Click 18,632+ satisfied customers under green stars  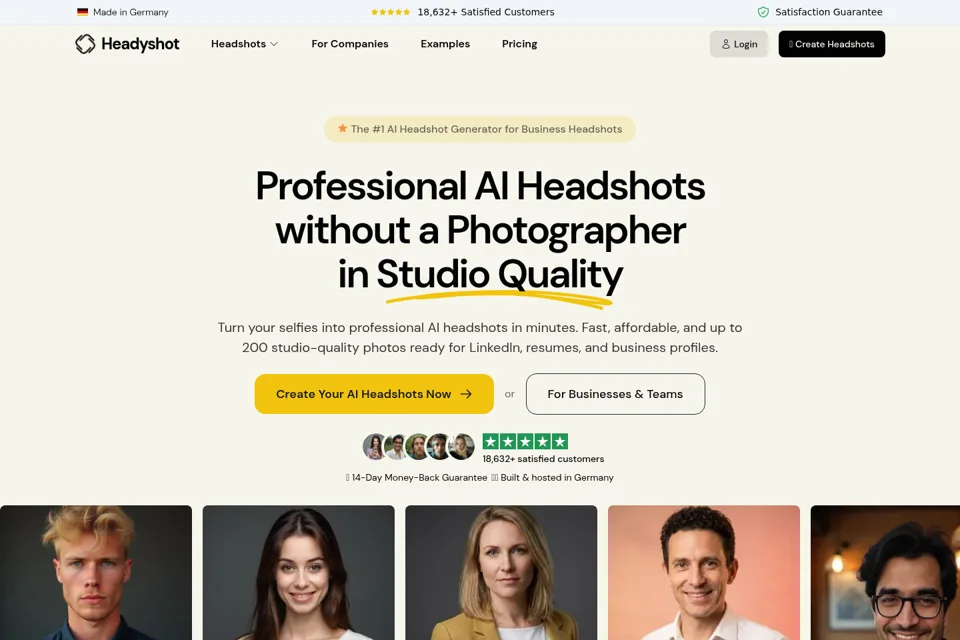click(543, 459)
